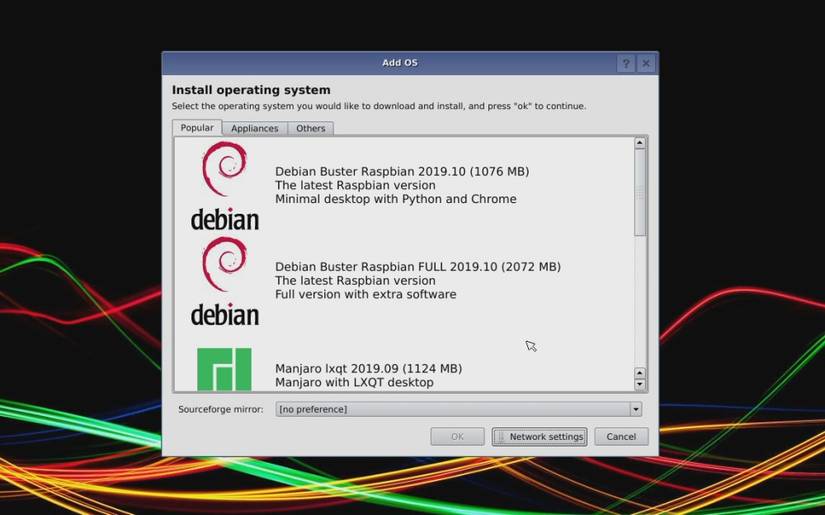This screenshot has height=515, width=825.
Task: Click the small scroll up arrow near list bottom
Action: [x=640, y=373]
